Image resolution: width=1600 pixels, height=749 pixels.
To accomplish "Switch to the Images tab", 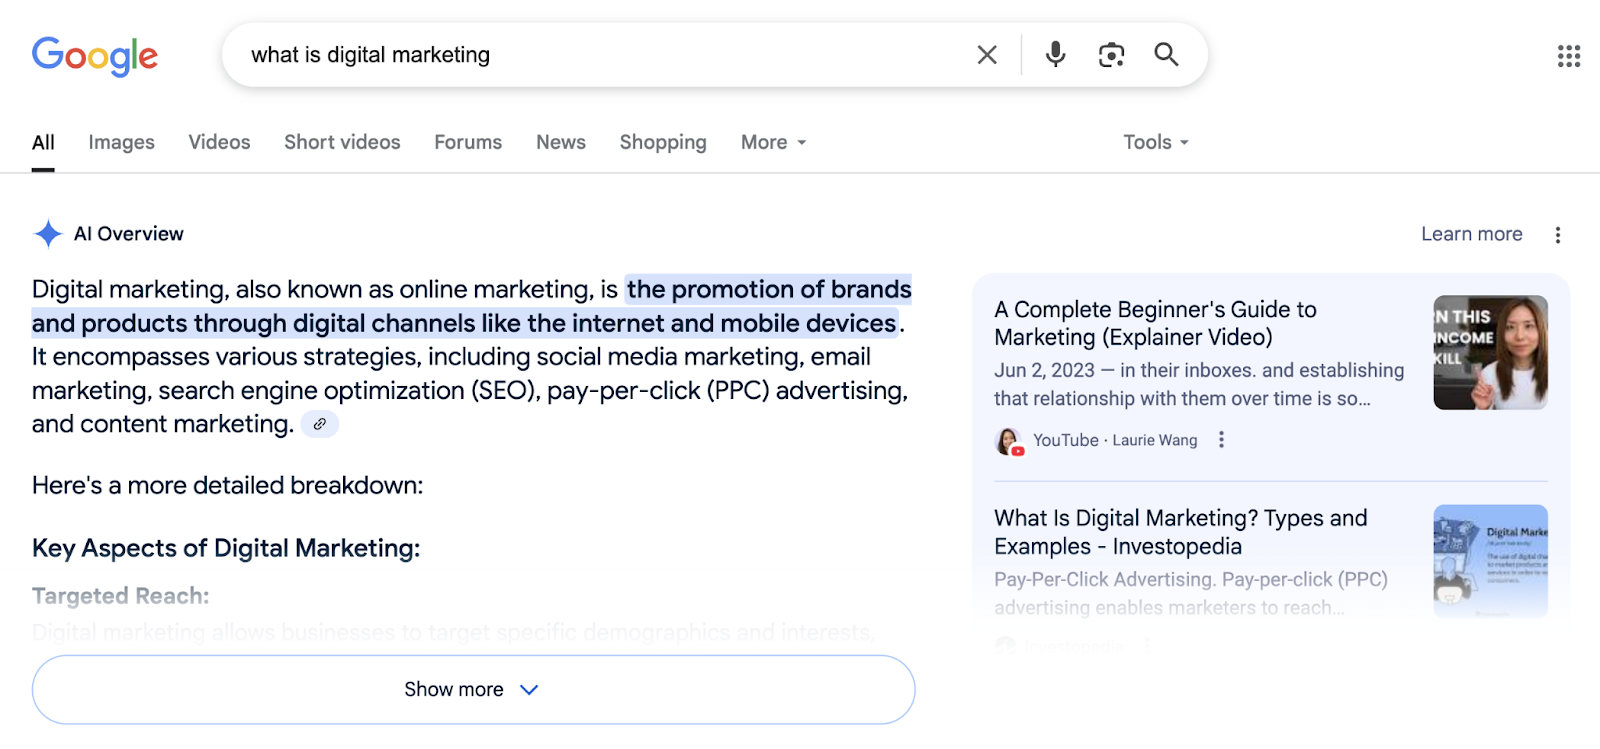I will pyautogui.click(x=120, y=142).
